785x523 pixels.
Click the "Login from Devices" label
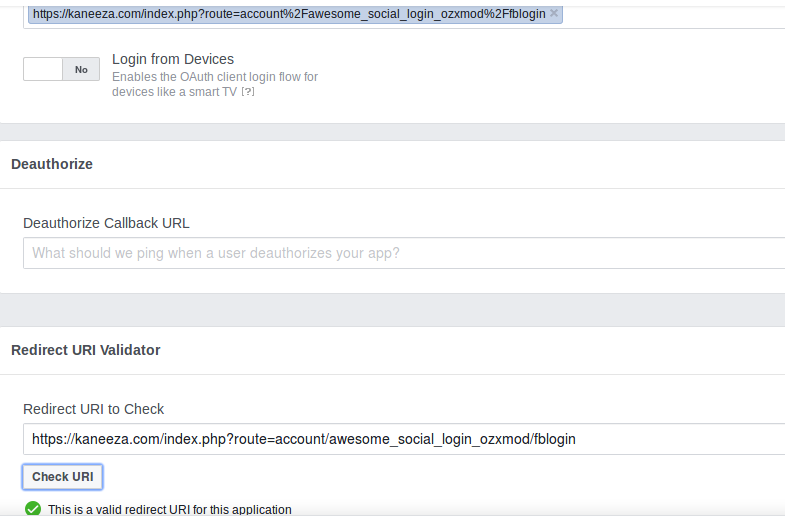click(173, 59)
